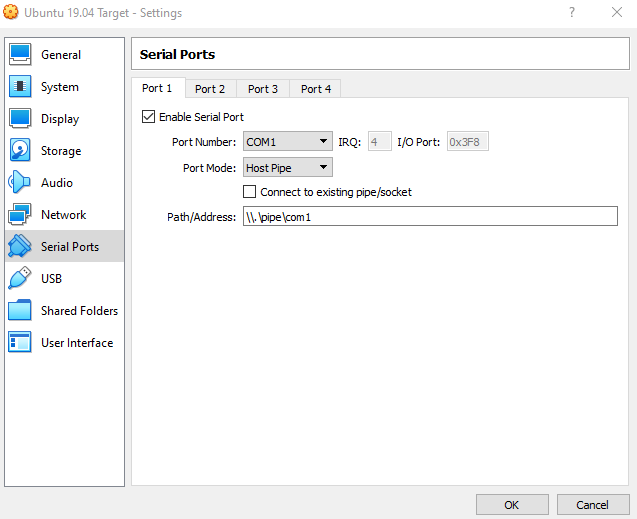Viewport: 637px width, 519px height.
Task: Expand the Port Number COM1 dropdown
Action: pyautogui.click(x=287, y=142)
